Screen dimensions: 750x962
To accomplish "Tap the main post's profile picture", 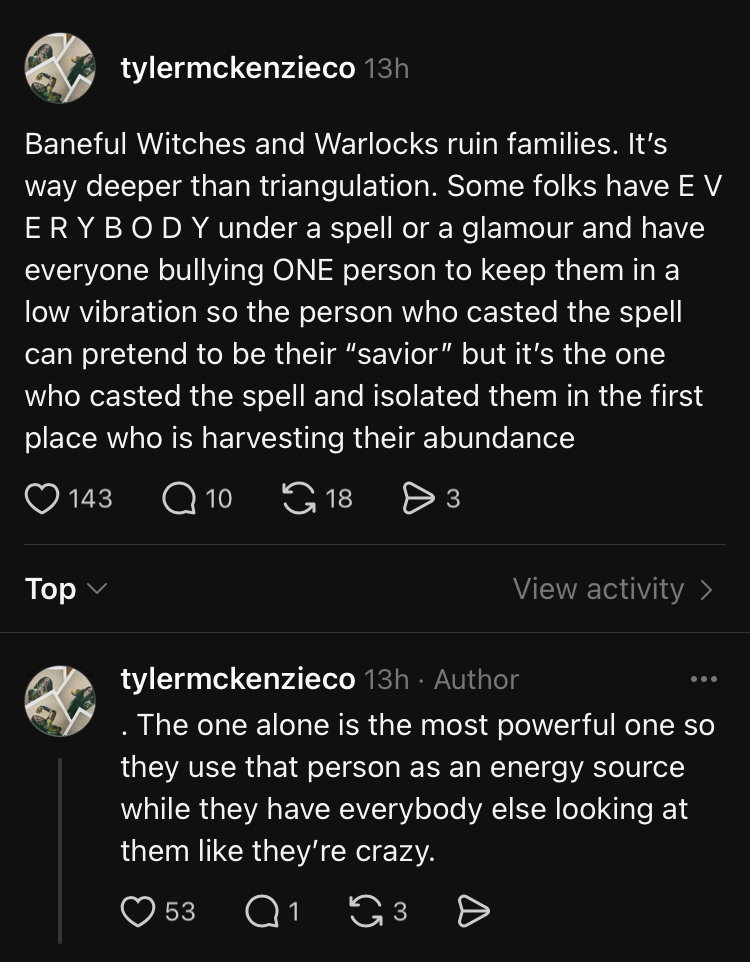I will (60, 68).
